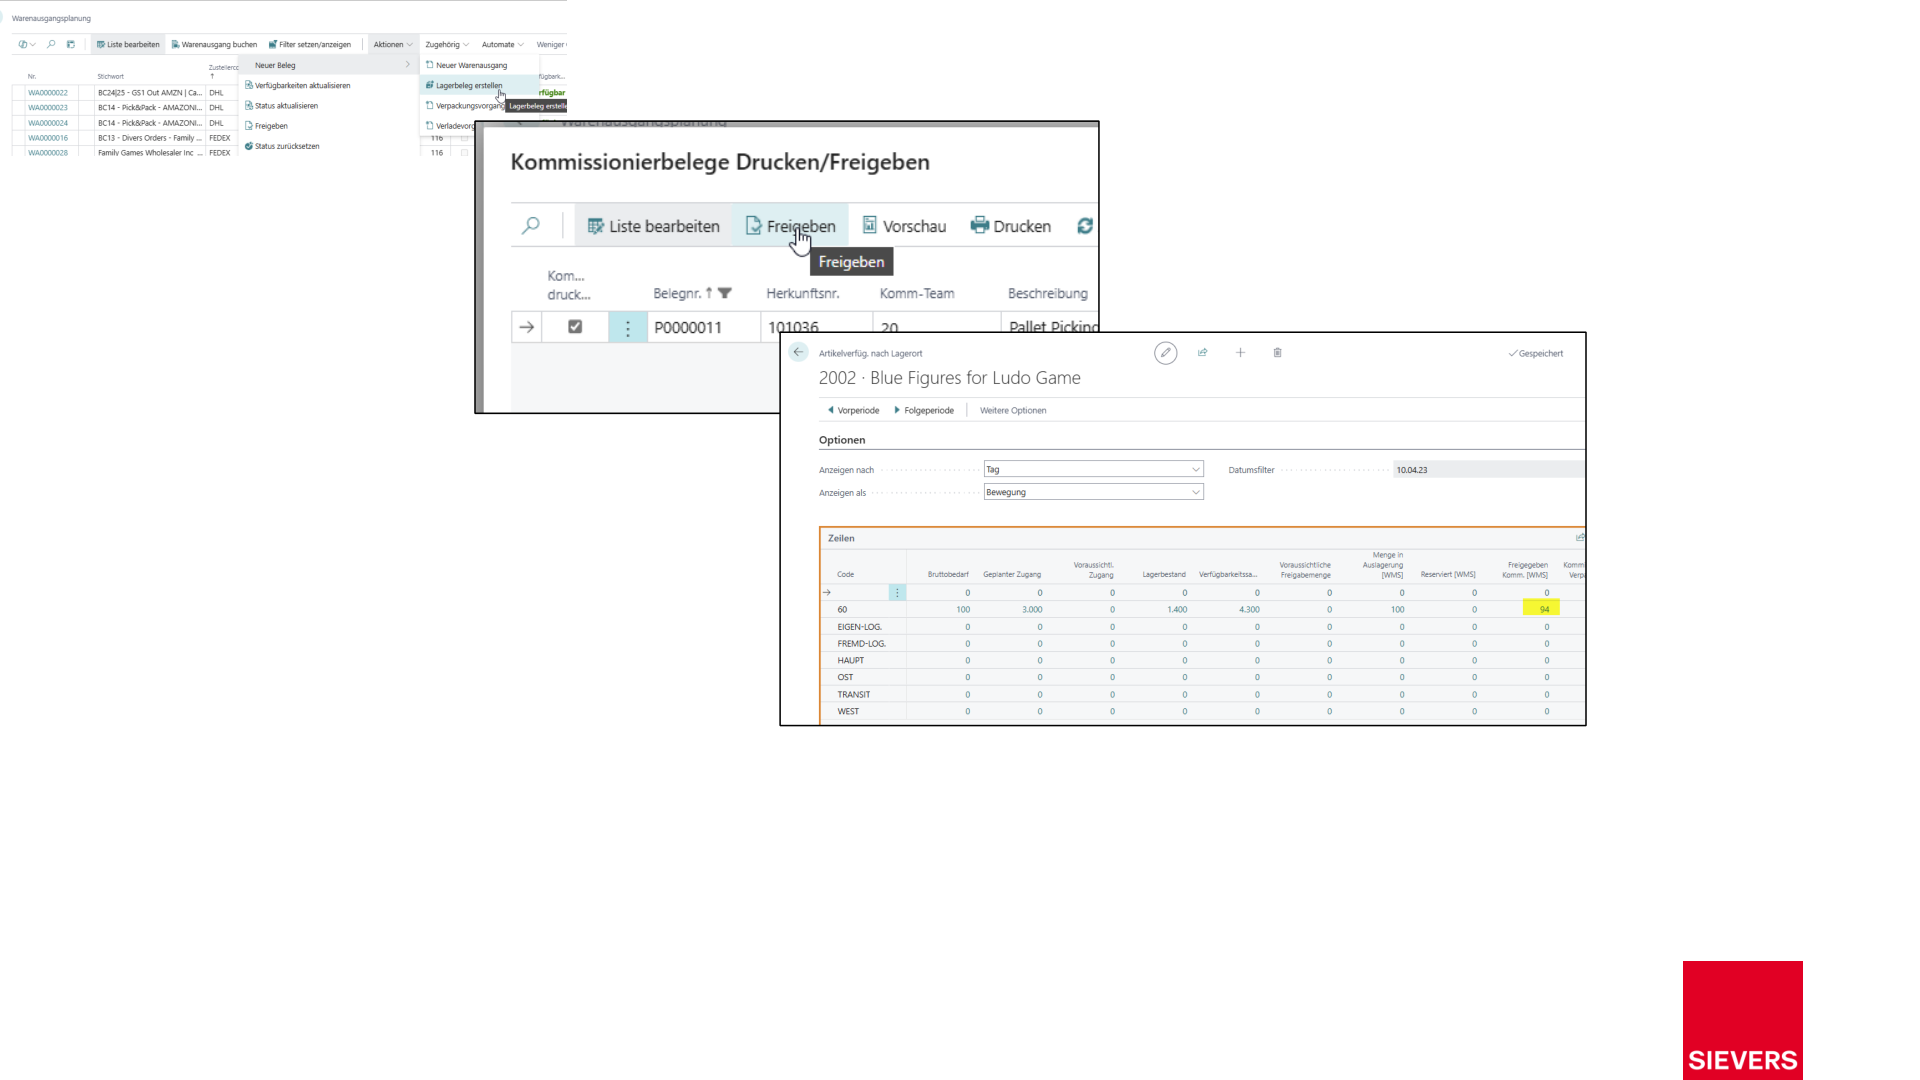
Task: Click the Drucken button
Action: pos(1011,226)
